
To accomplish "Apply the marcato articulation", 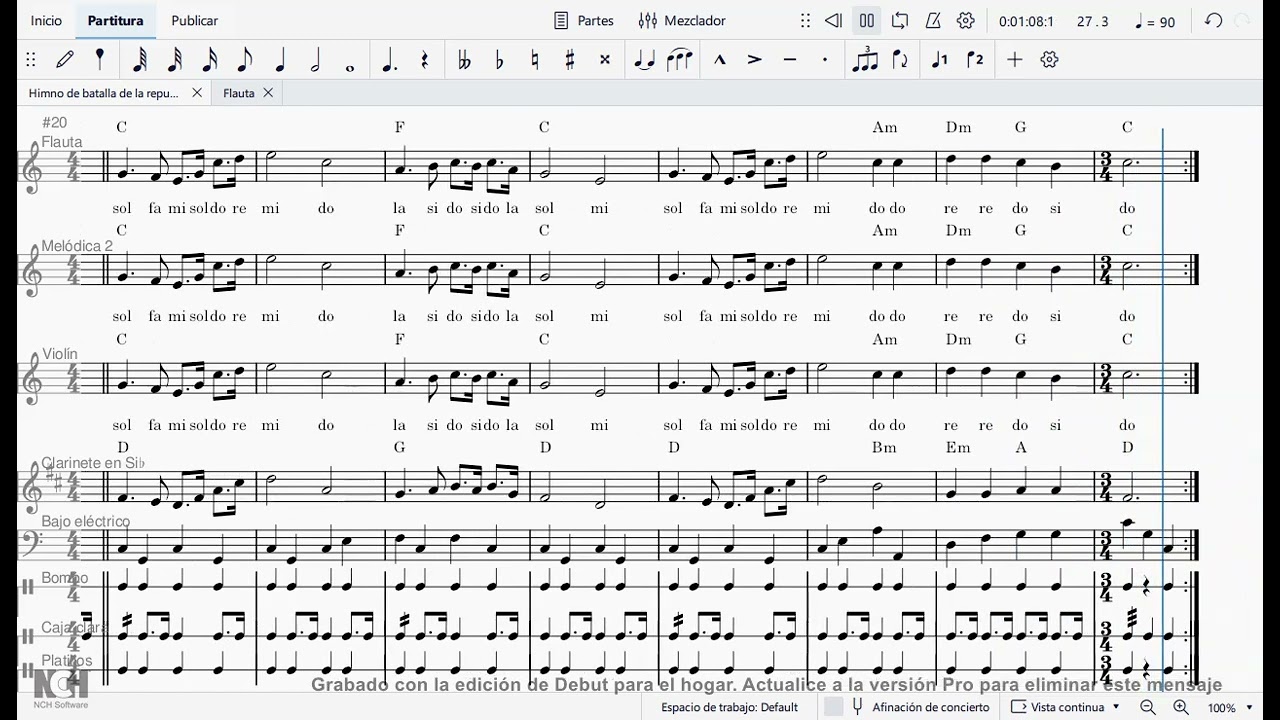I will [719, 60].
